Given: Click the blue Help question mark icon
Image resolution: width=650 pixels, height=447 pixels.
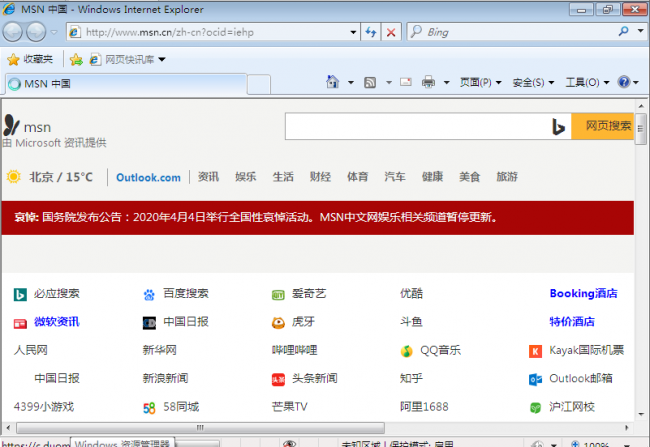Looking at the screenshot, I should [x=623, y=82].
